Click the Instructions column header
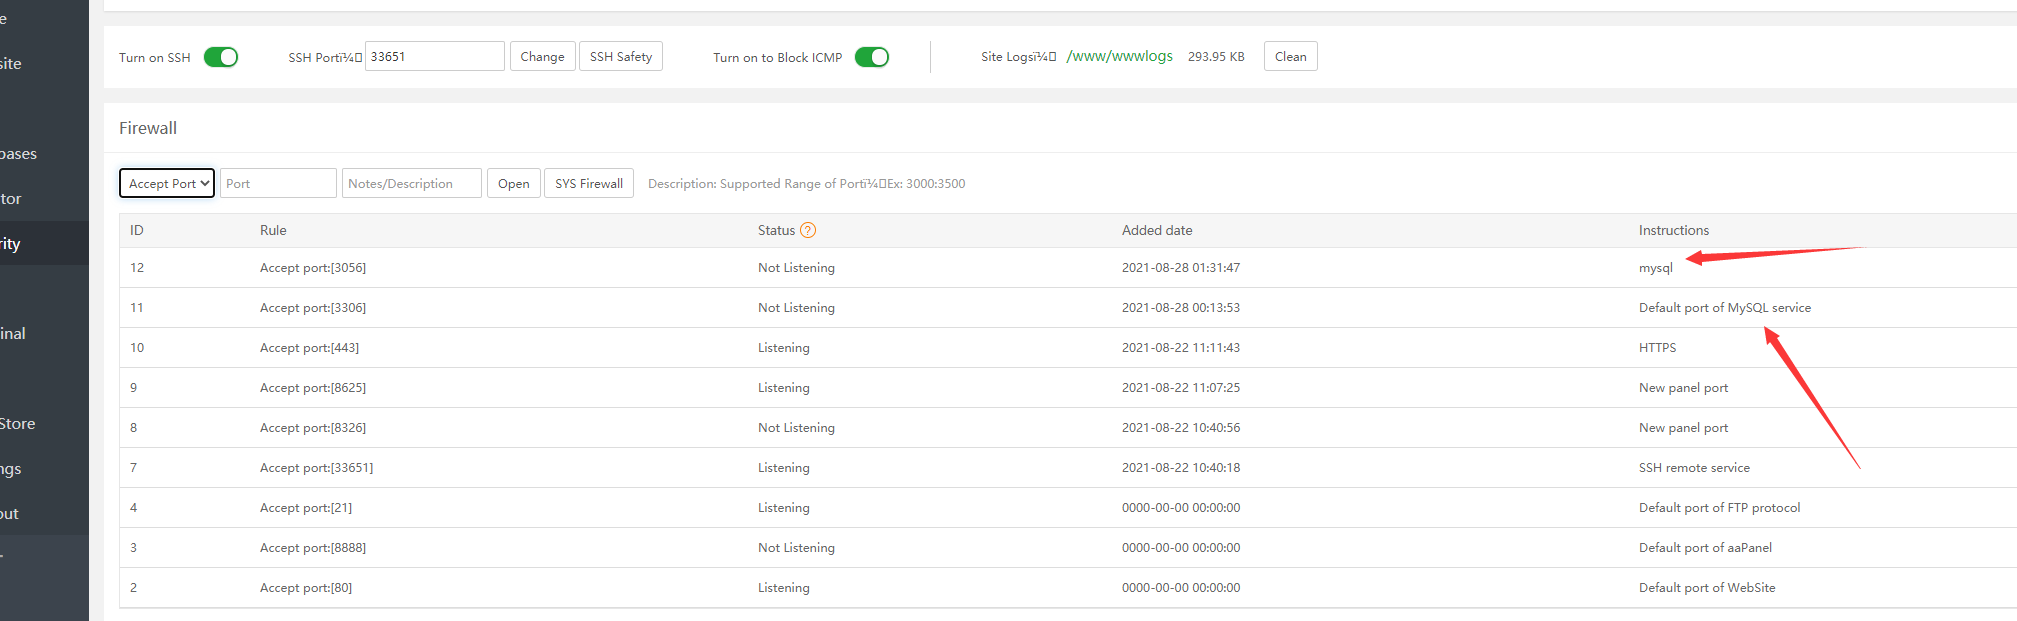Image resolution: width=2017 pixels, height=621 pixels. (1674, 230)
